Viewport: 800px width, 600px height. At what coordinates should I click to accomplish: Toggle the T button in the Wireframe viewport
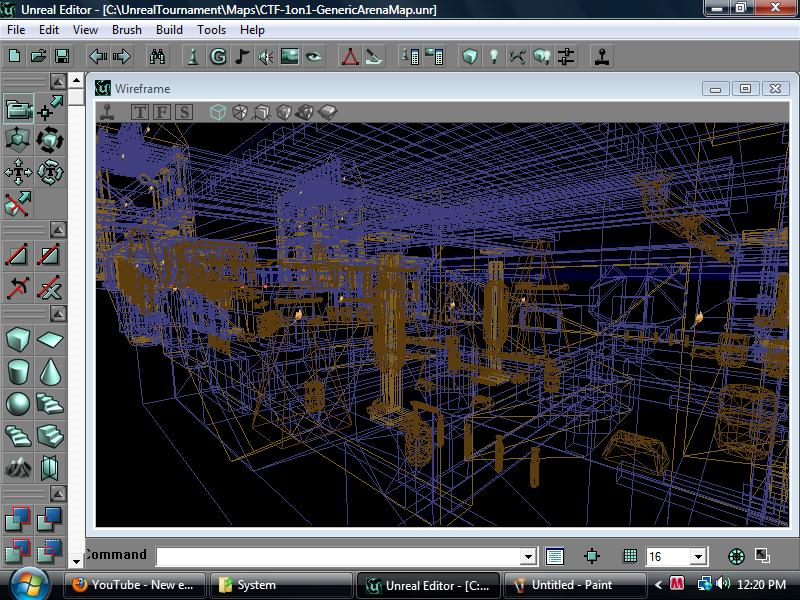139,112
